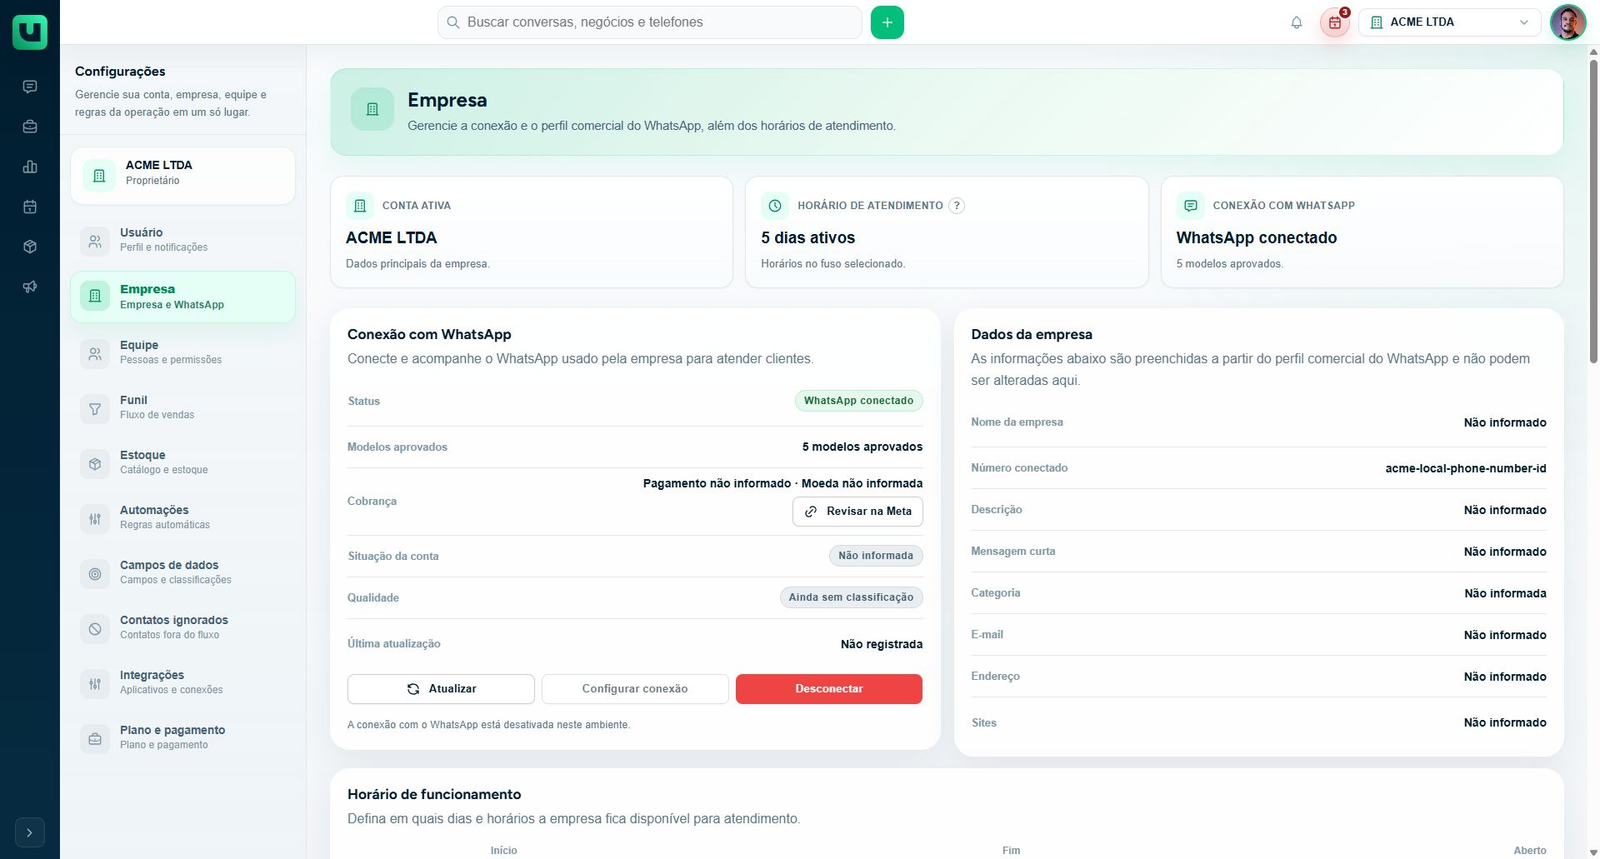1600x859 pixels.
Task: Focus the search conversations input field
Action: tap(650, 22)
